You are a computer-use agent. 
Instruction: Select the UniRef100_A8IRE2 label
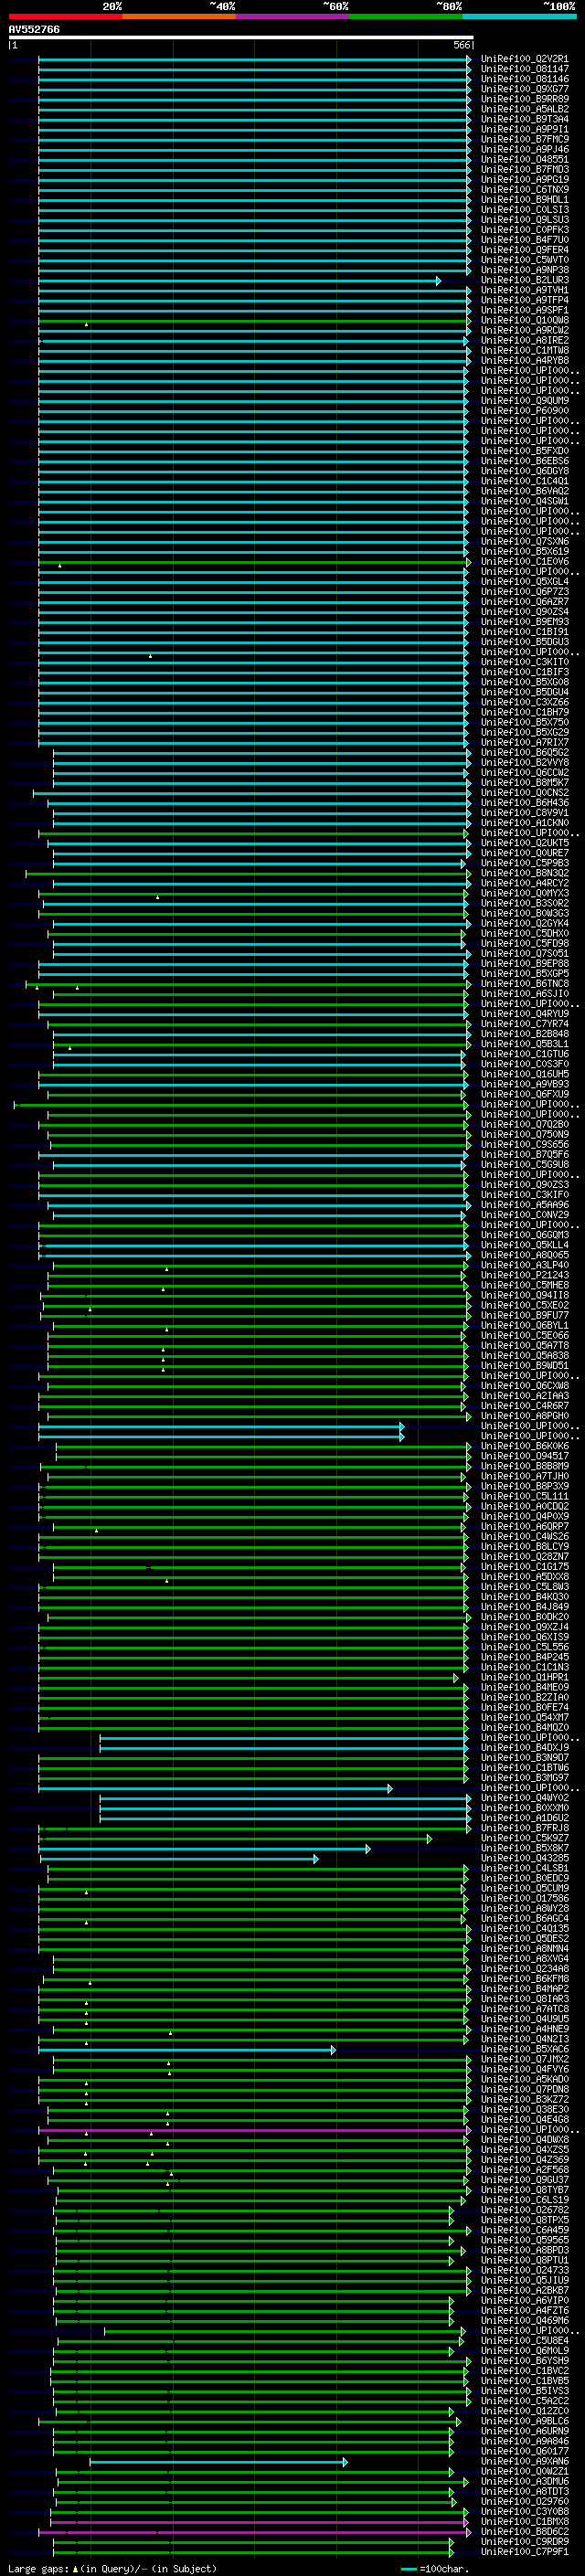[525, 340]
